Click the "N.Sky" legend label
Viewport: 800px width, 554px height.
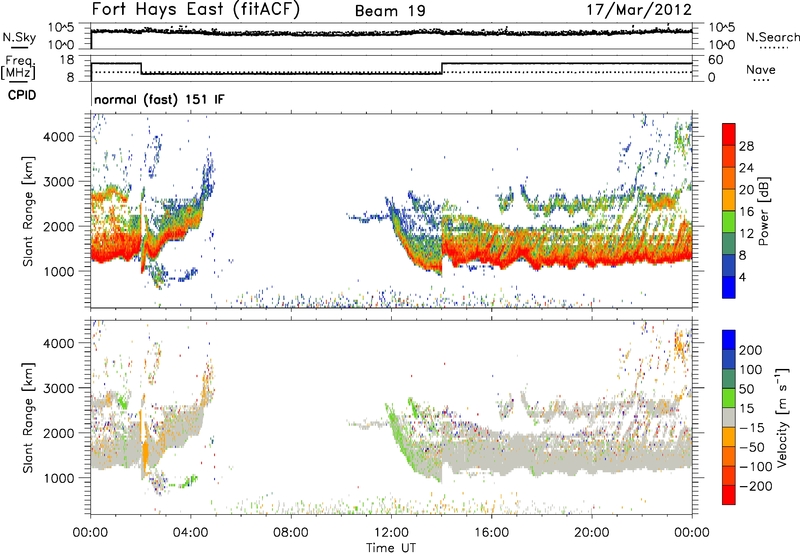tap(19, 37)
